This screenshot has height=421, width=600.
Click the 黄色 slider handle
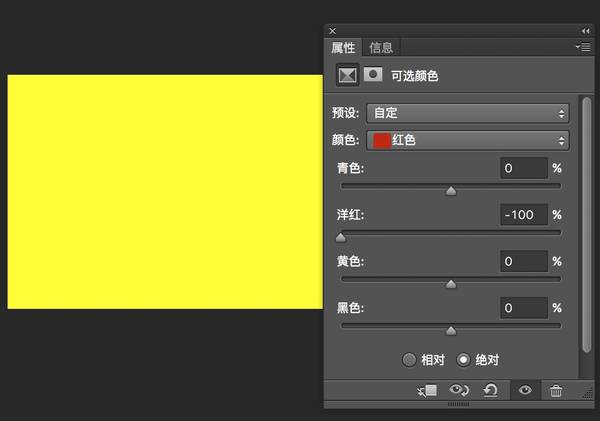[451, 284]
